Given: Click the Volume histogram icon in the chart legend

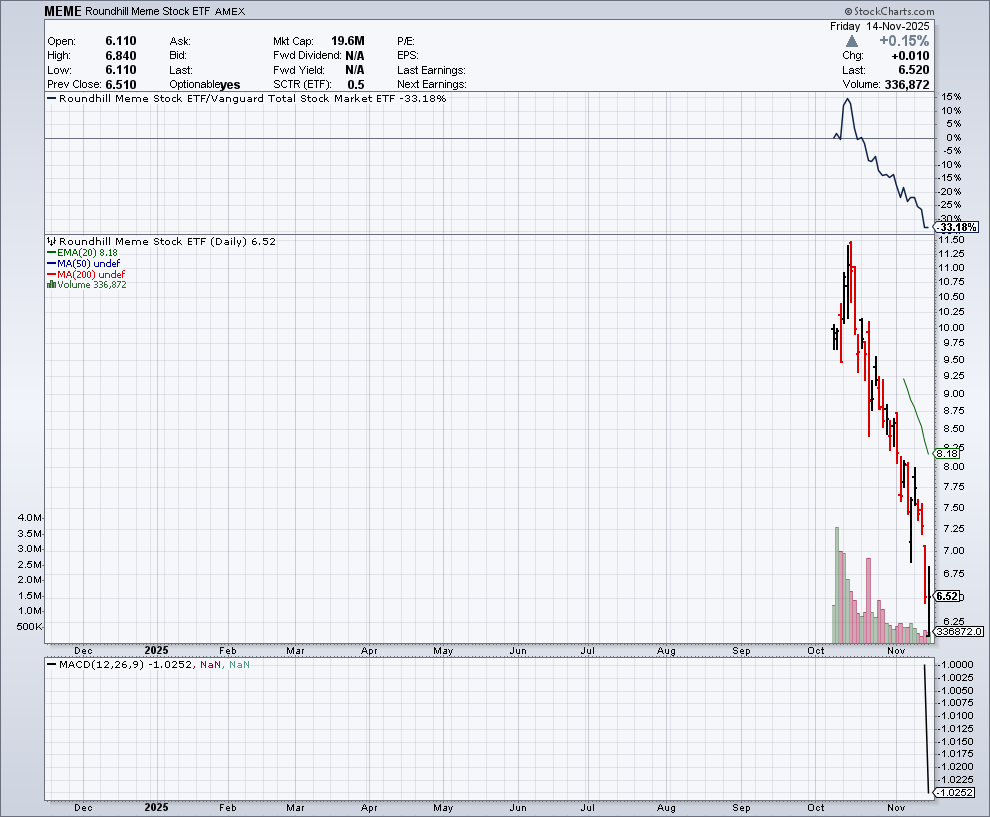Looking at the screenshot, I should [51, 285].
